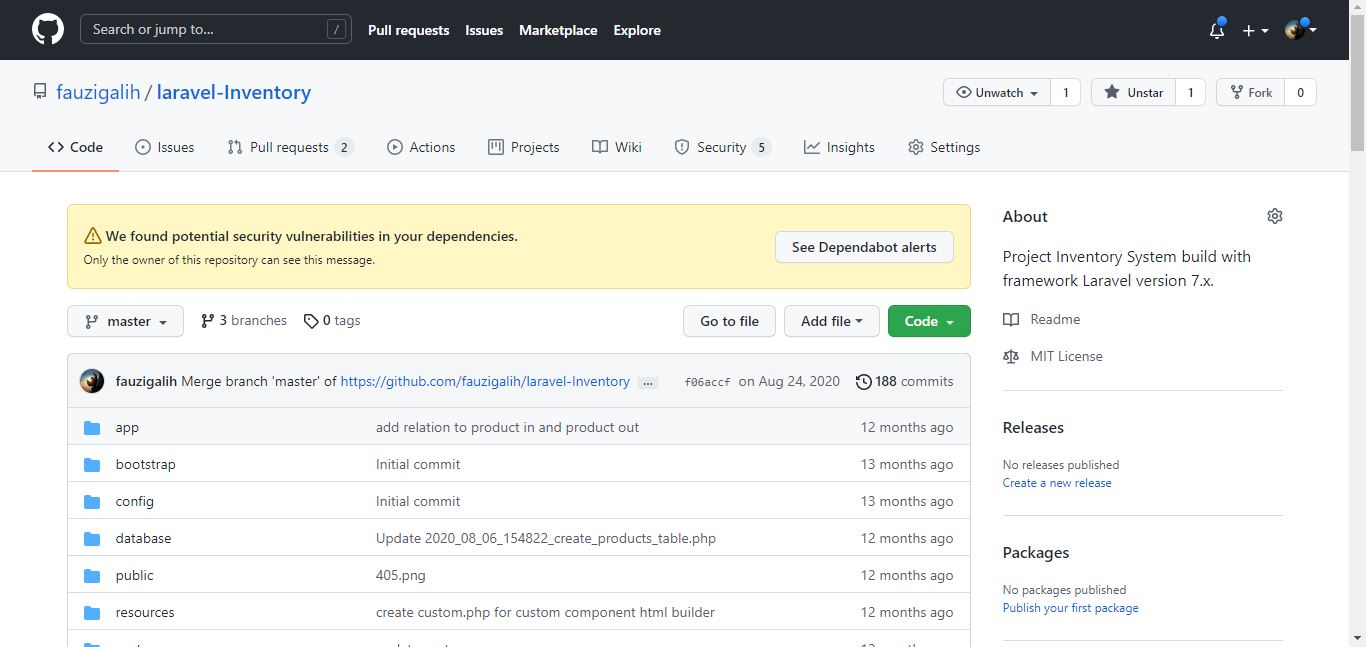Open the plus create-new menu
1366x647 pixels.
pos(1255,30)
